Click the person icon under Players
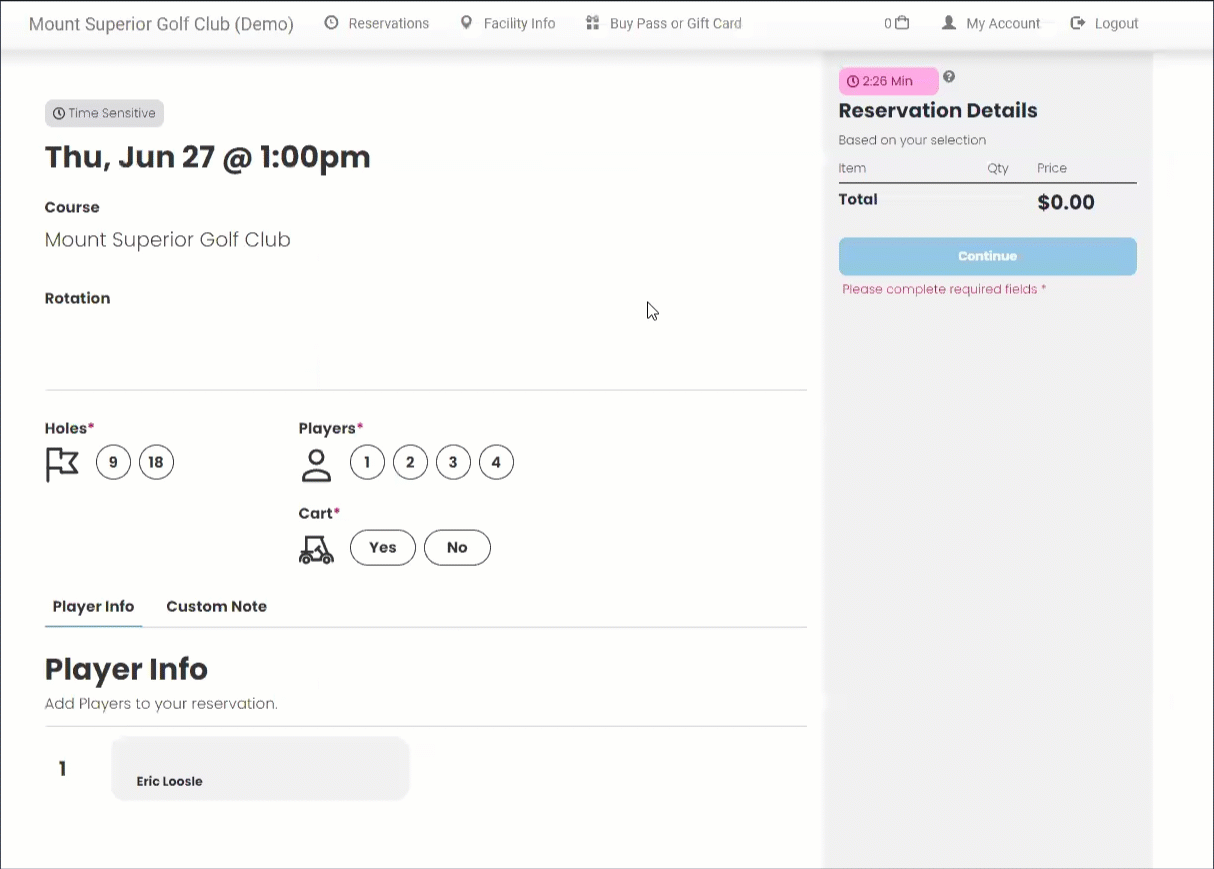The image size is (1214, 869). pyautogui.click(x=316, y=465)
